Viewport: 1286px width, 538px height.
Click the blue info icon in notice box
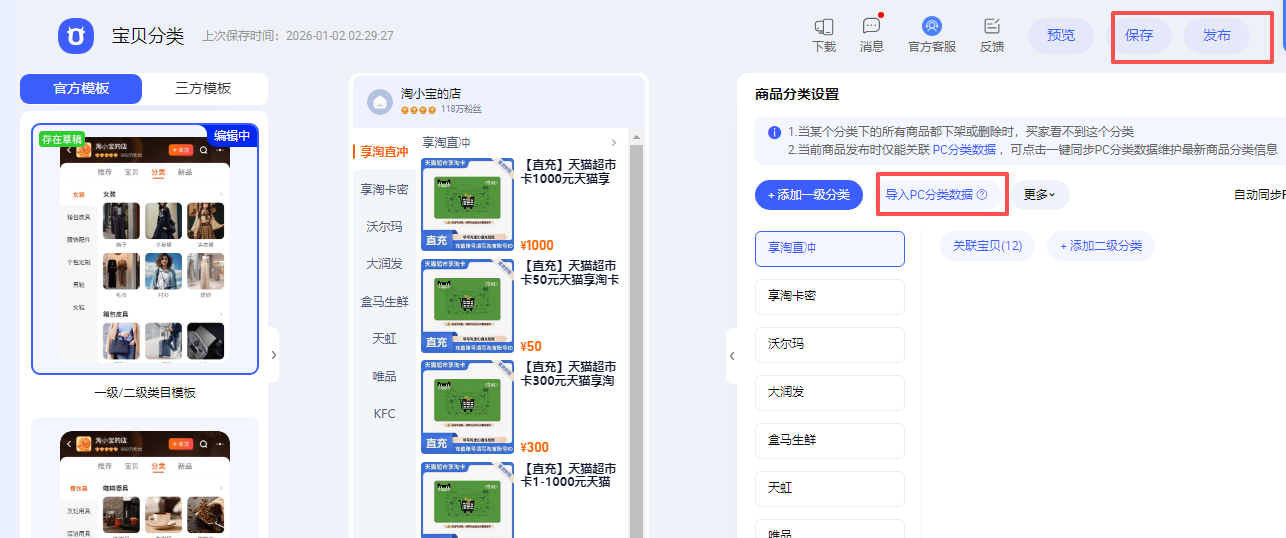click(x=774, y=133)
